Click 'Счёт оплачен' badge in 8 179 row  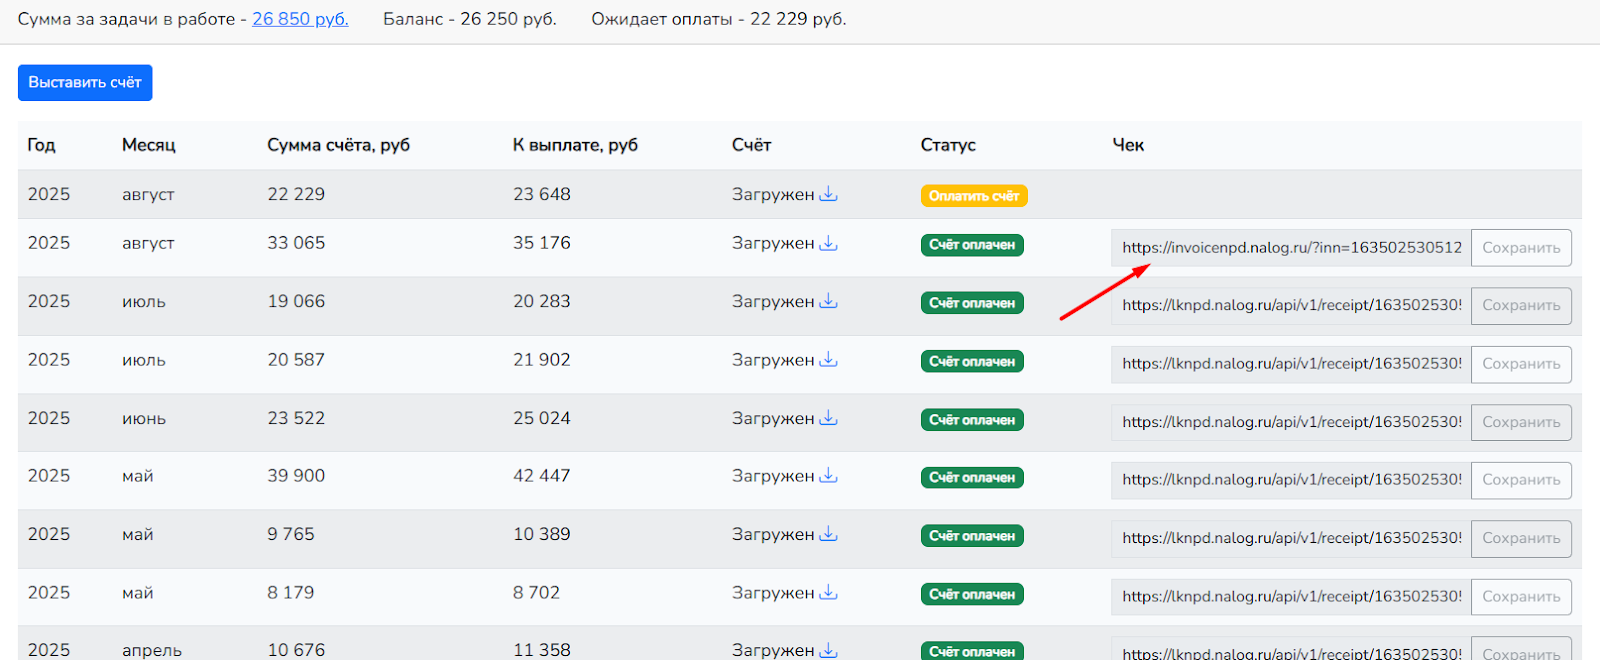pos(972,594)
